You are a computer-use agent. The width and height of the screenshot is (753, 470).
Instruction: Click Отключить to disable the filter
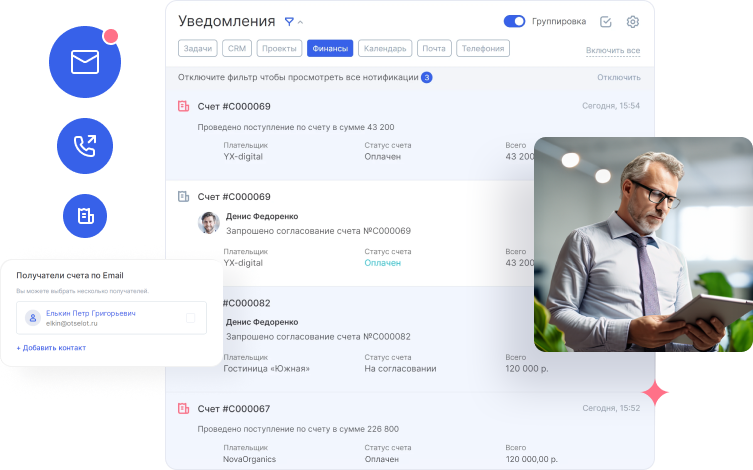[x=618, y=77]
